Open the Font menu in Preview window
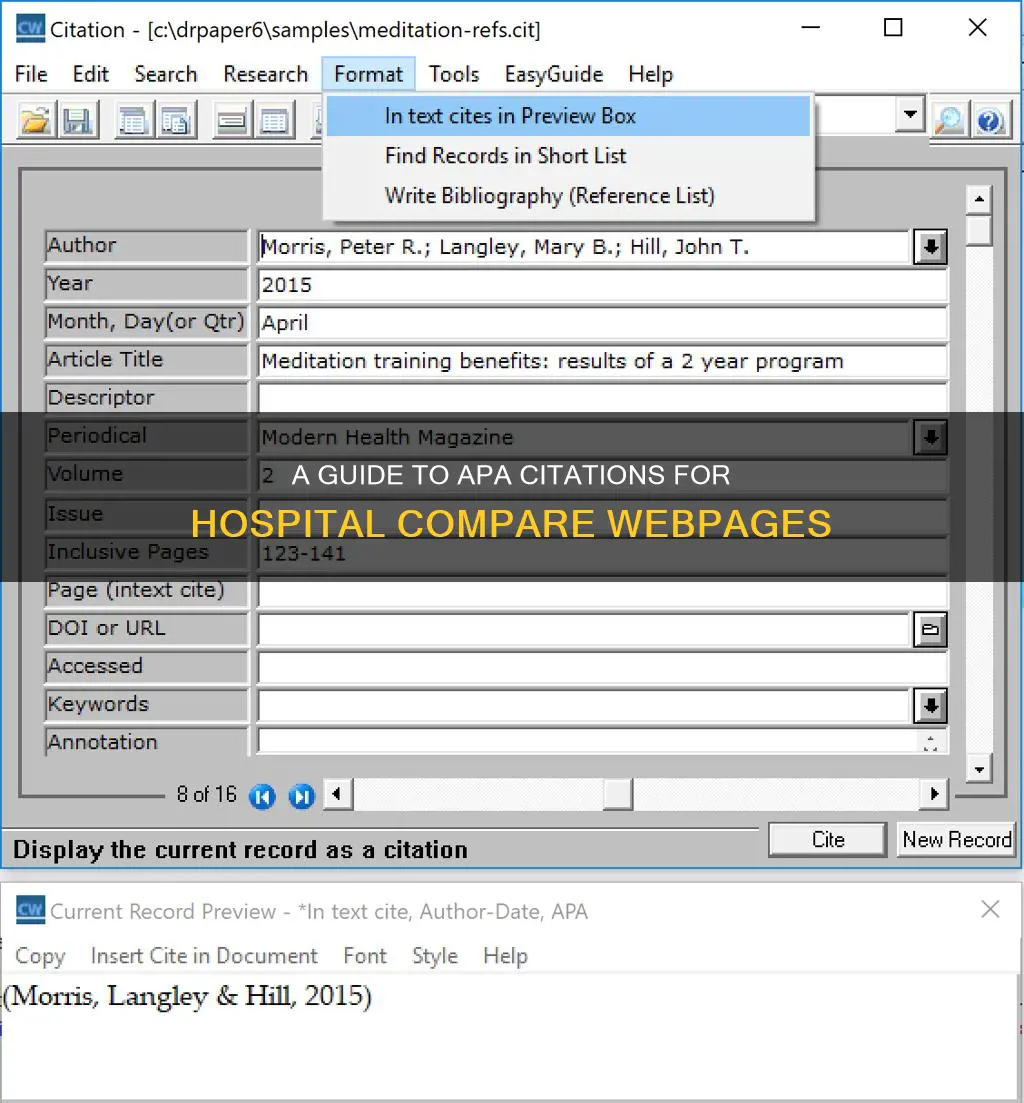 (x=365, y=956)
